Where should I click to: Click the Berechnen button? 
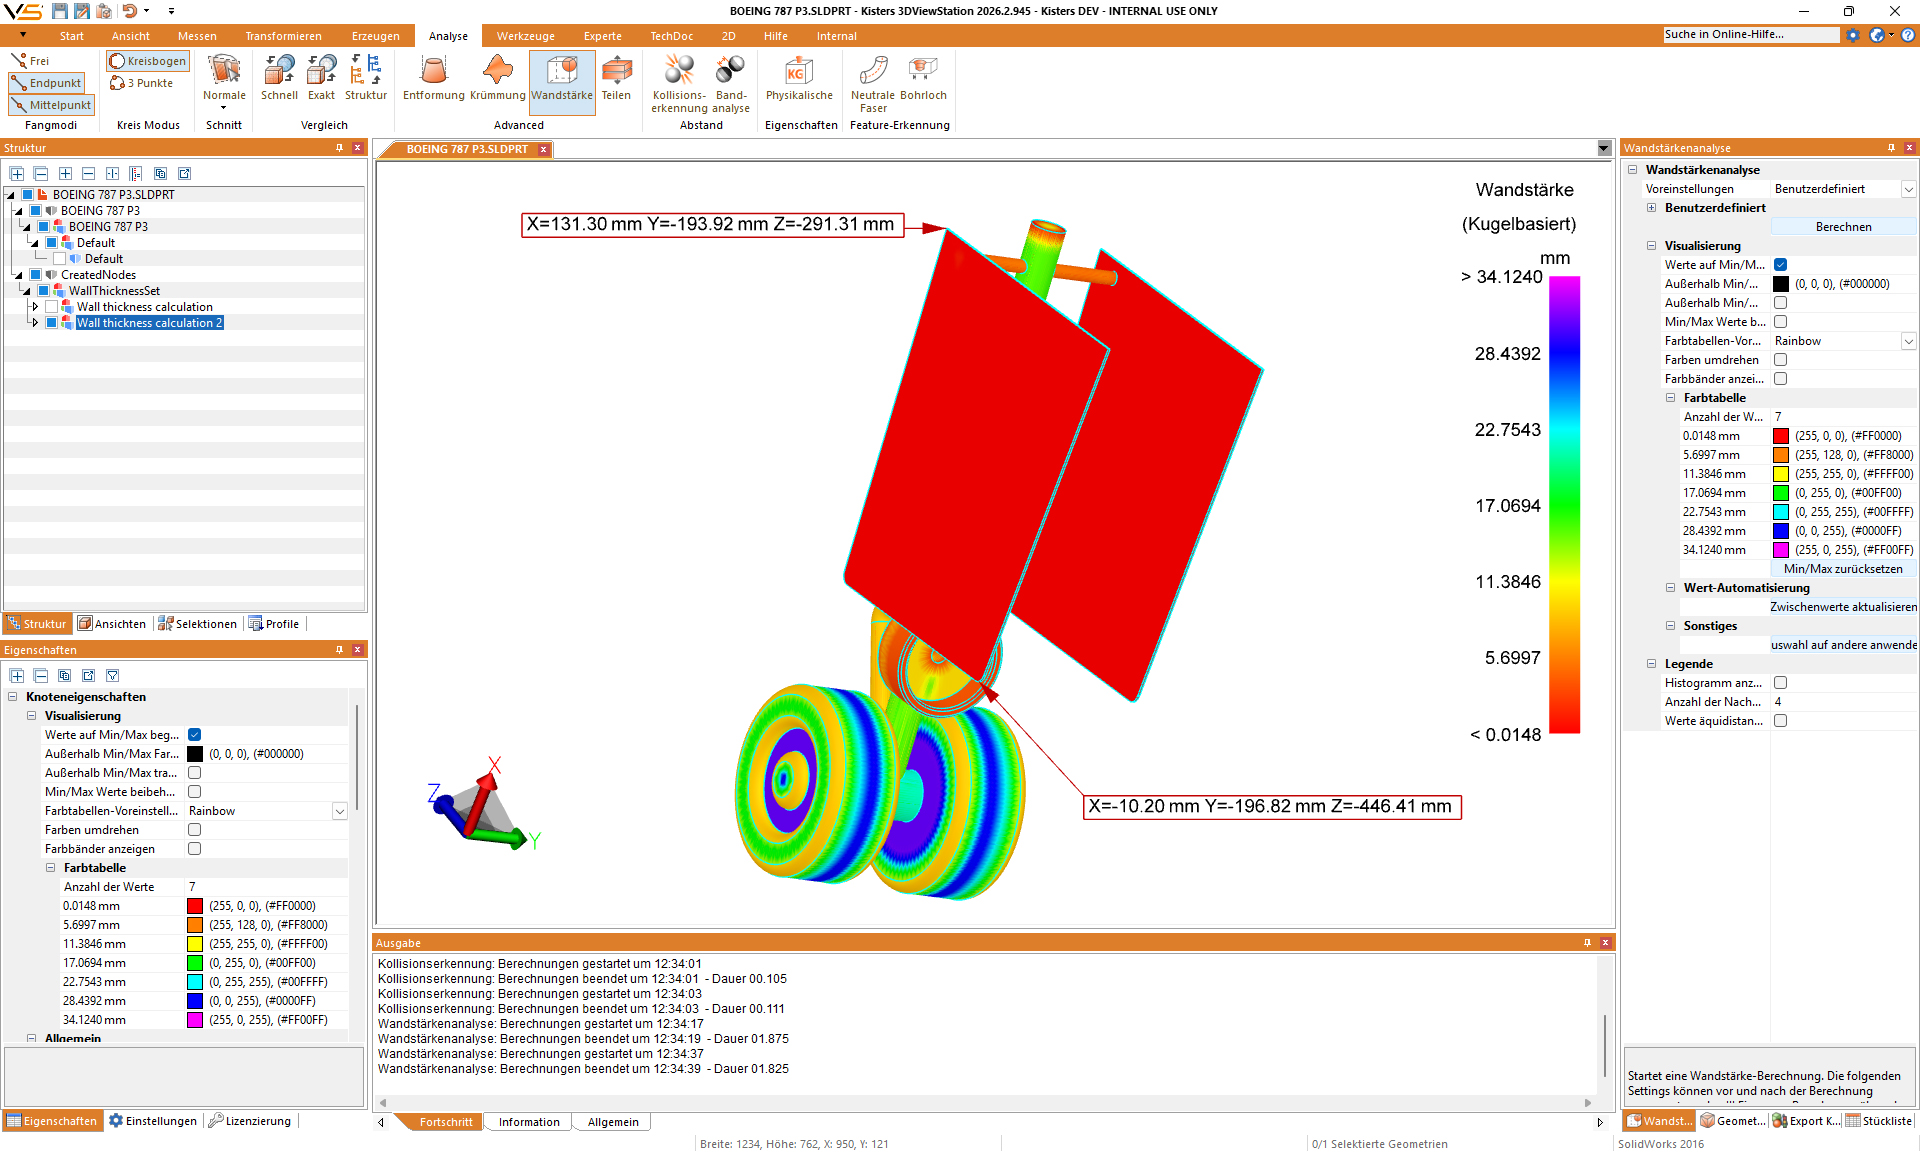[1843, 227]
